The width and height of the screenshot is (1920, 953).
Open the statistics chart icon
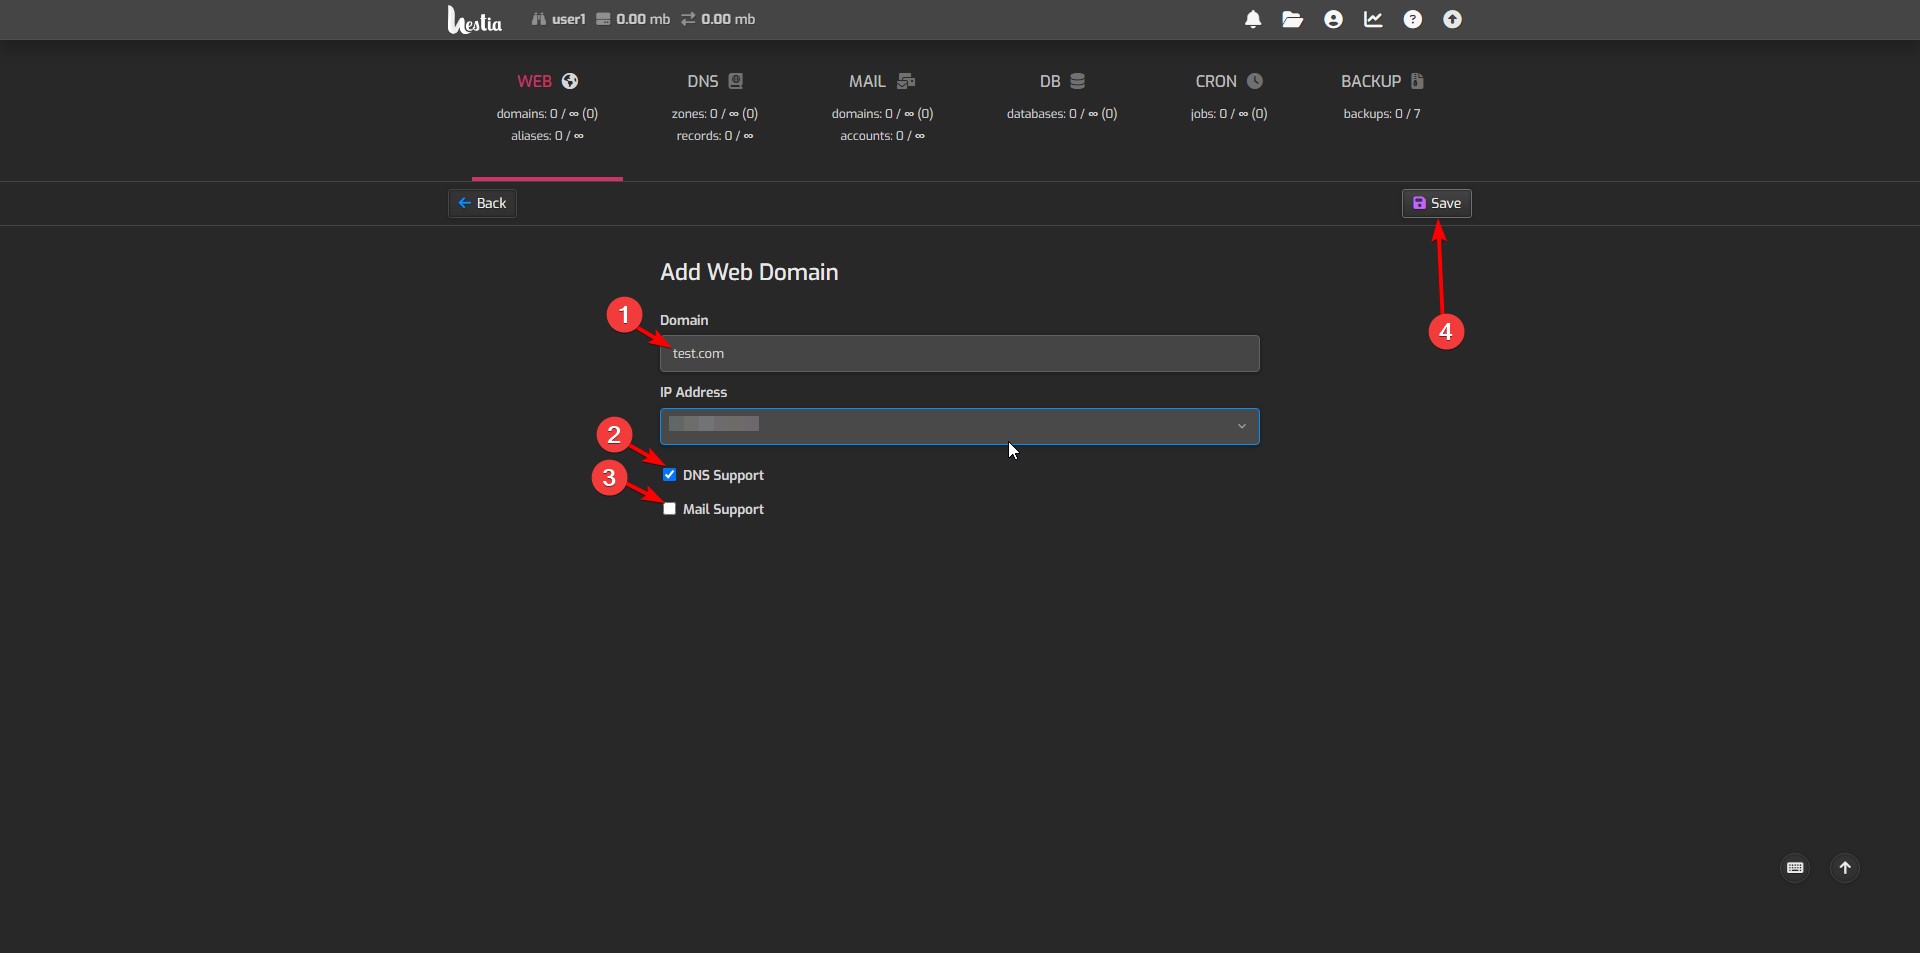pyautogui.click(x=1373, y=20)
